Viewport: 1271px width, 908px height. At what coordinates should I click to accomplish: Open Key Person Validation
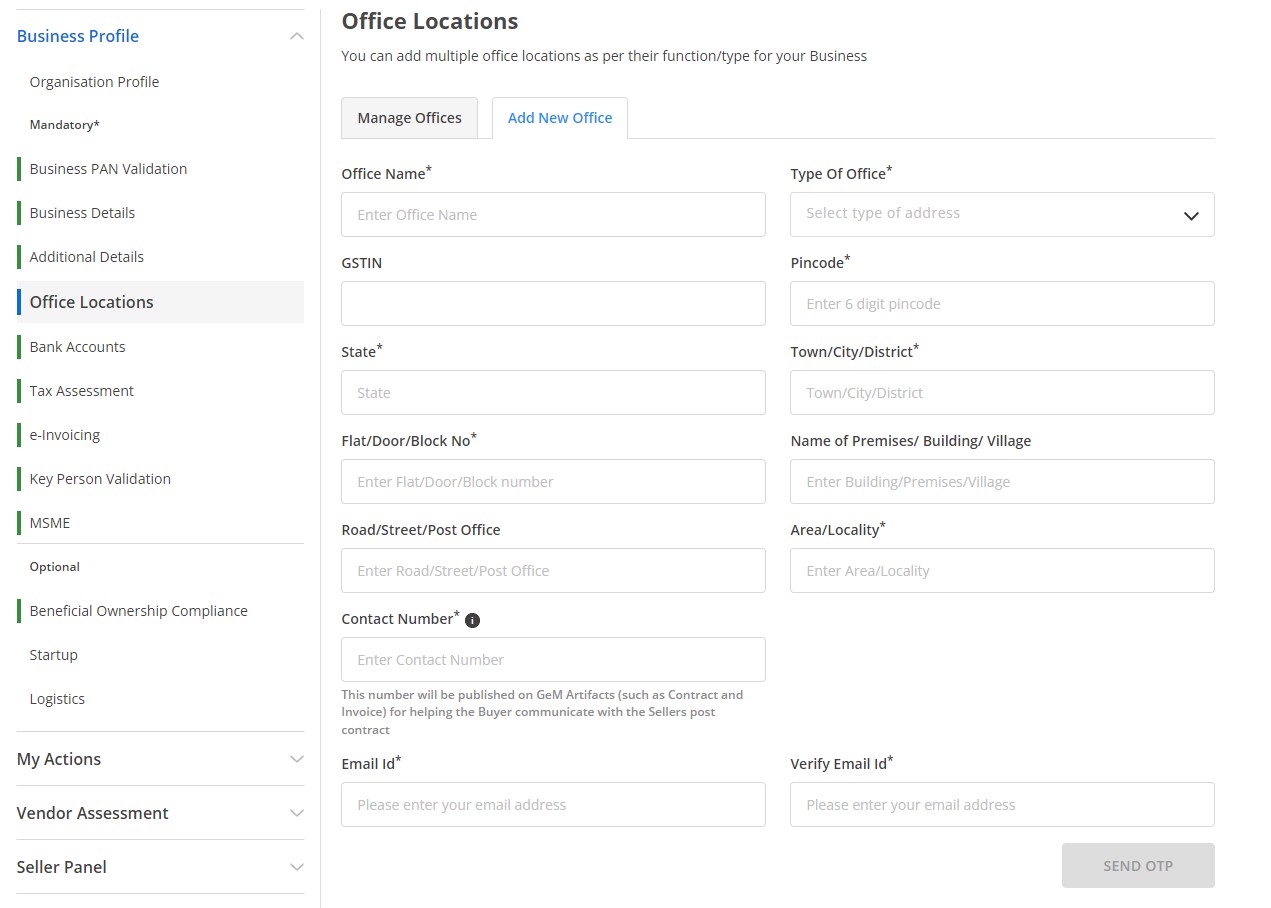[99, 478]
